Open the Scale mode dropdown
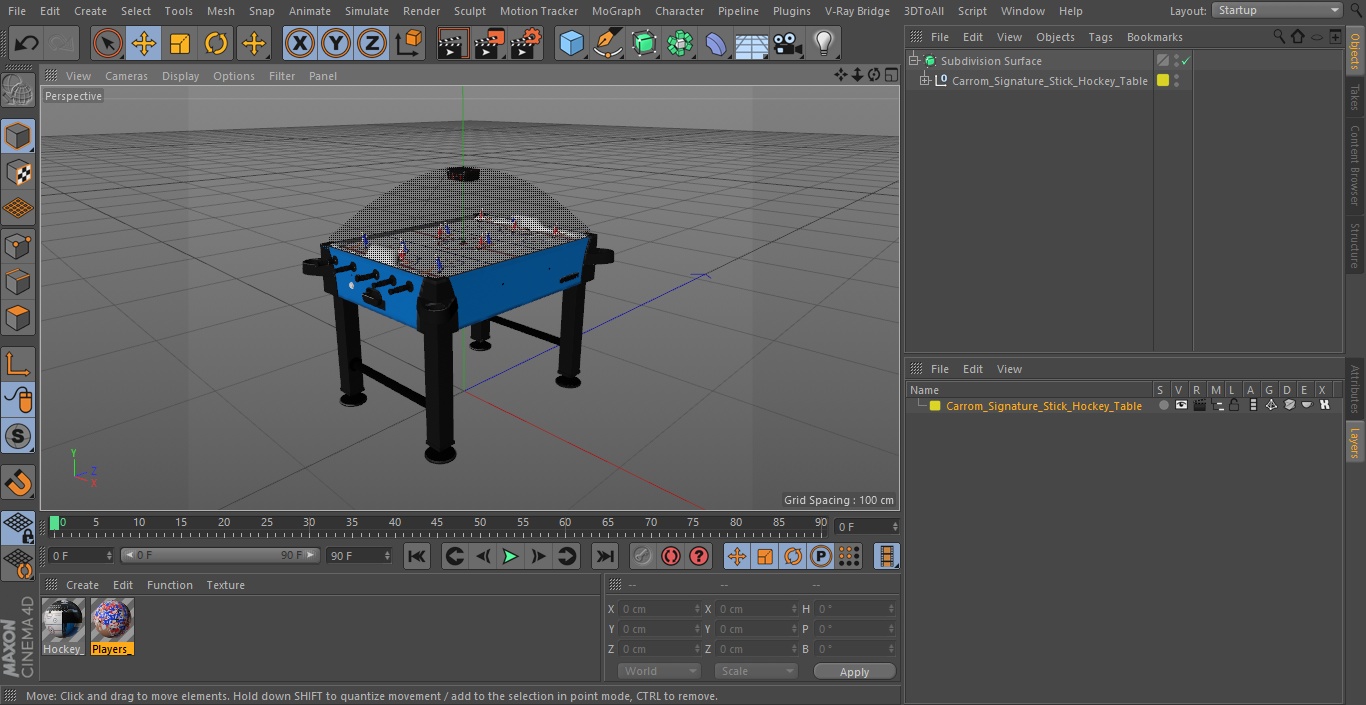Image resolution: width=1366 pixels, height=705 pixels. (756, 671)
